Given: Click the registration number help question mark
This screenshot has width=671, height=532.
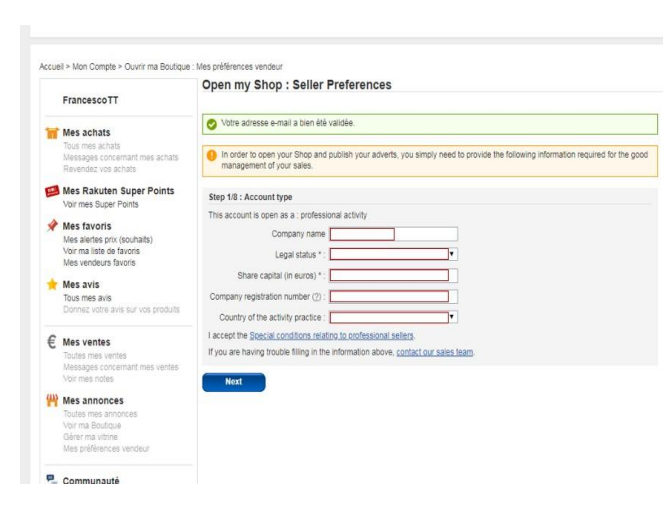Looking at the screenshot, I should click(317, 296).
